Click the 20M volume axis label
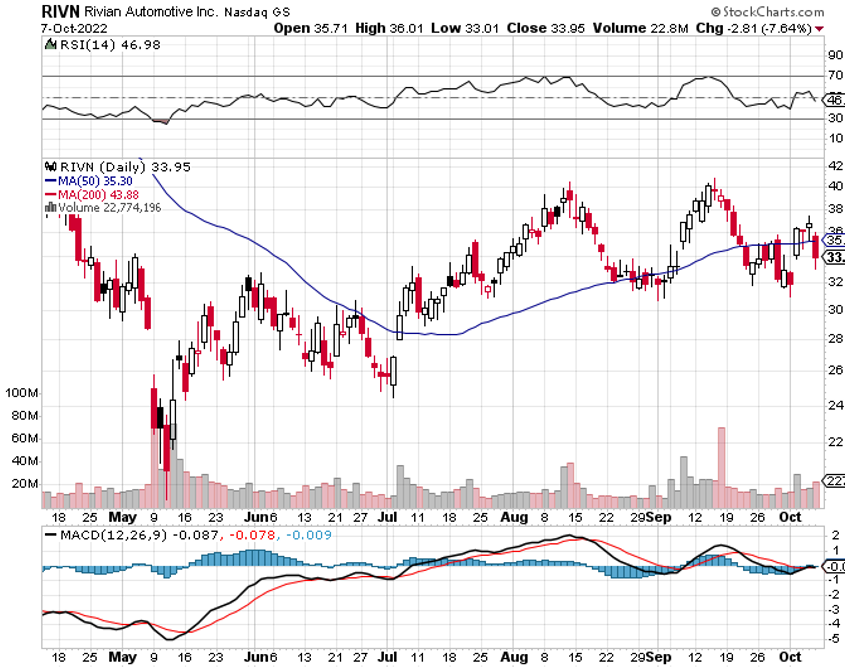Viewport: 845px width, 668px height. [x=24, y=483]
